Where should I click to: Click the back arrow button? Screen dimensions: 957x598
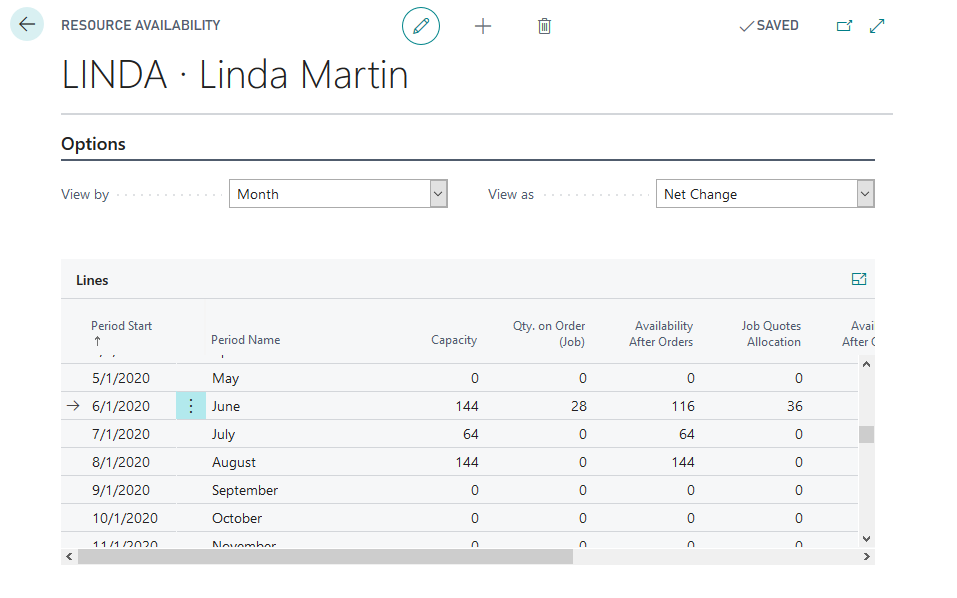(x=27, y=25)
